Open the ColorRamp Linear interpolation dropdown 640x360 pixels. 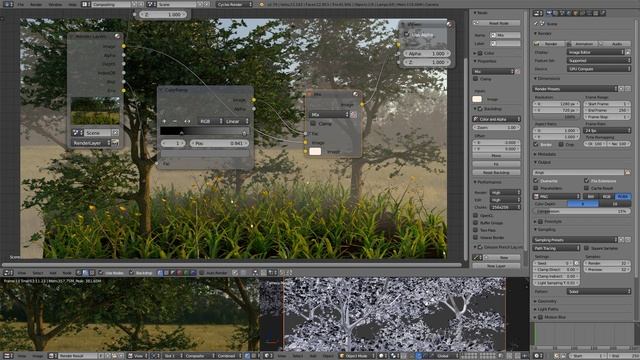236,121
